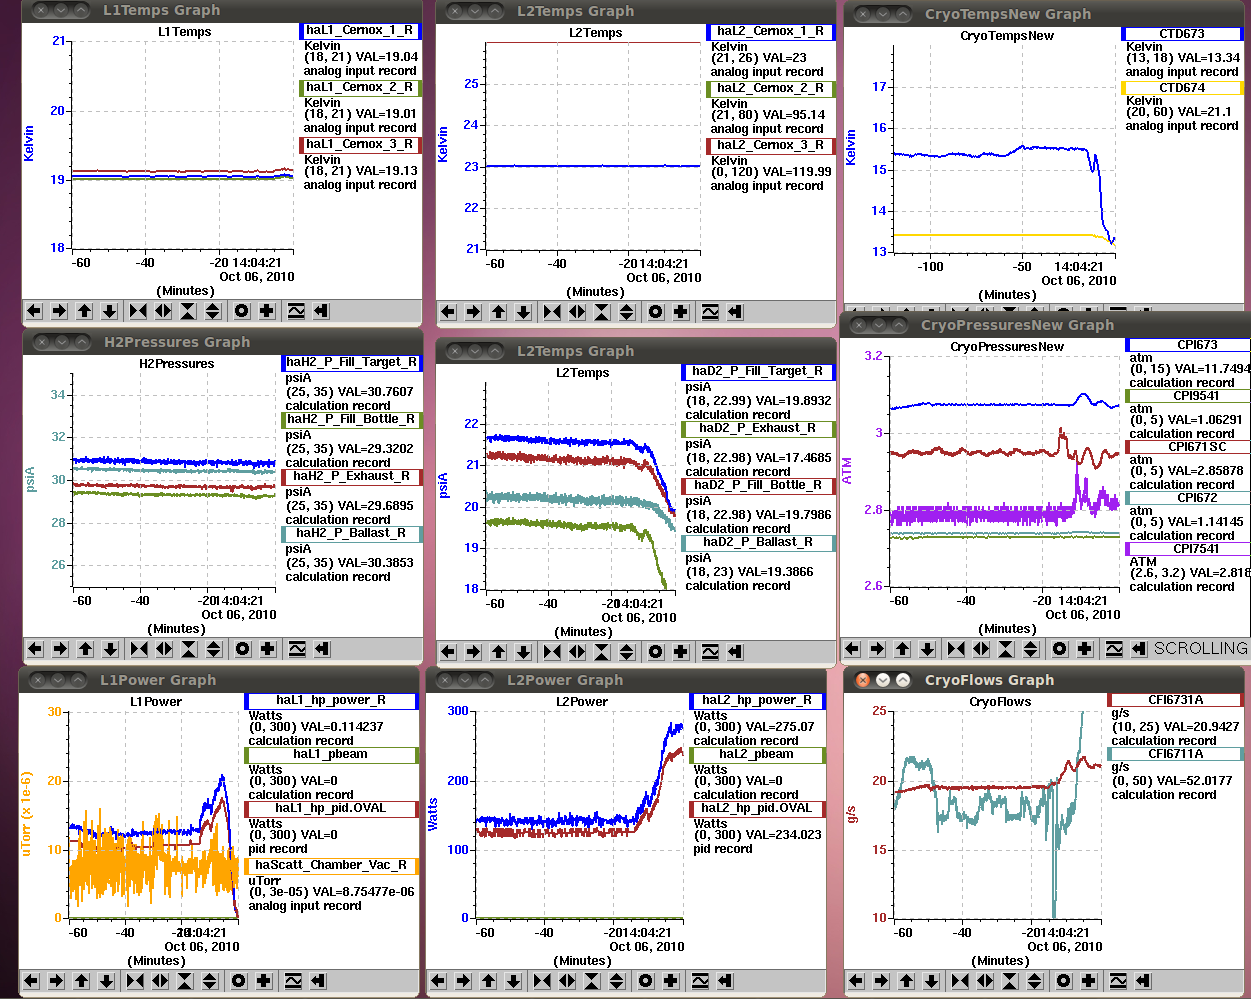Image resolution: width=1251 pixels, height=999 pixels.
Task: Select the haH2_P_Ballast_R legend entry
Action: [352, 534]
